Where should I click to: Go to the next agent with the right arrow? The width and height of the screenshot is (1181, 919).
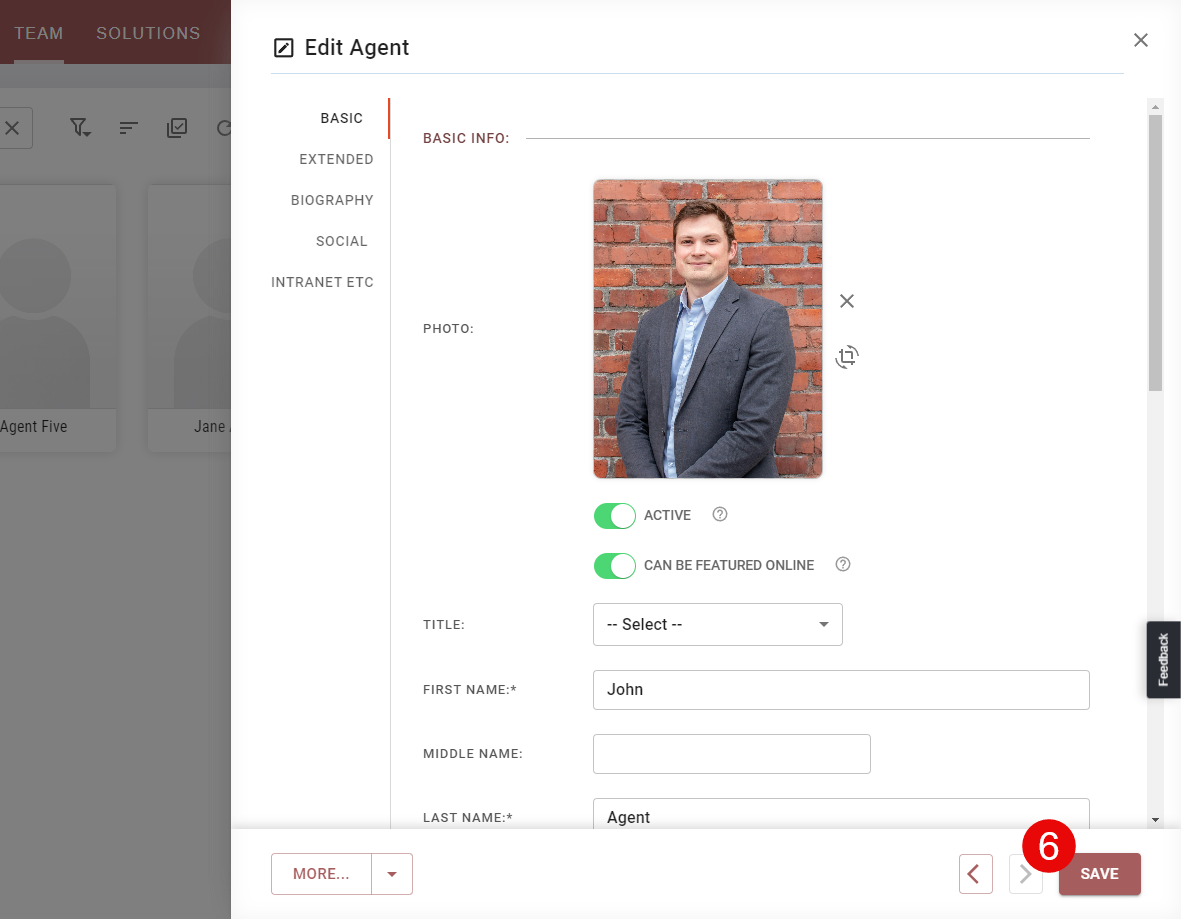(x=1025, y=874)
